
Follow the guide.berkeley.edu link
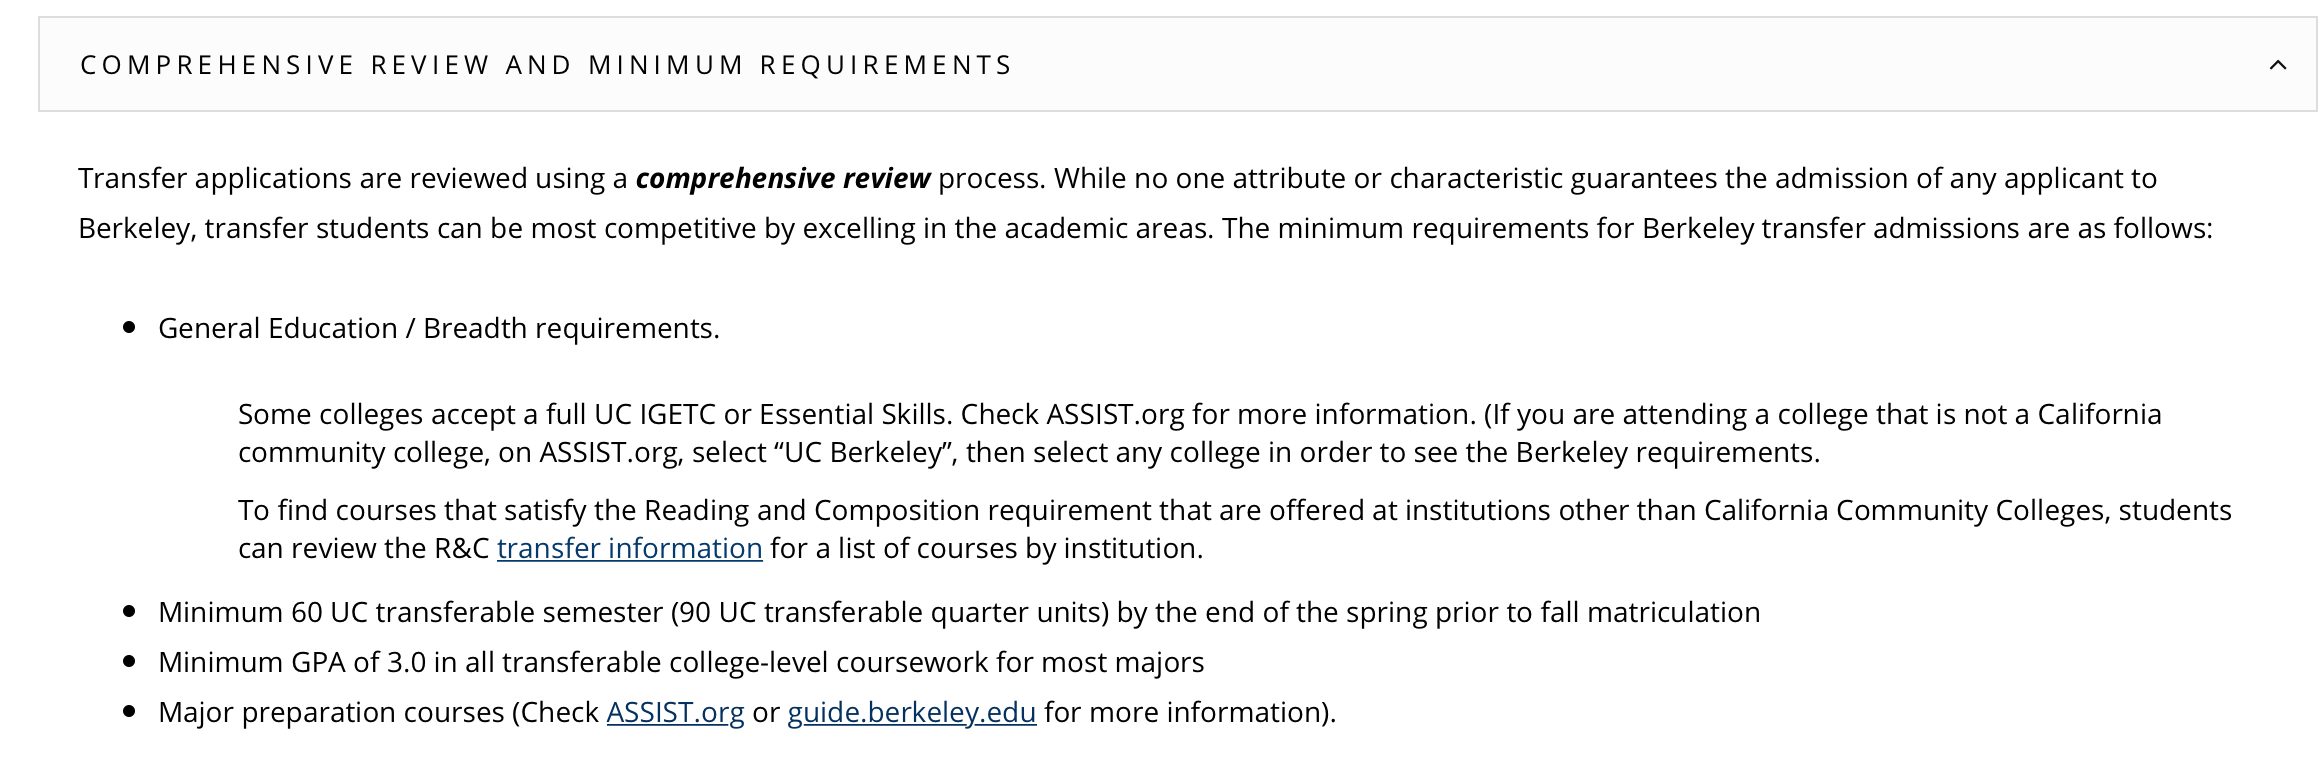pyautogui.click(x=911, y=712)
